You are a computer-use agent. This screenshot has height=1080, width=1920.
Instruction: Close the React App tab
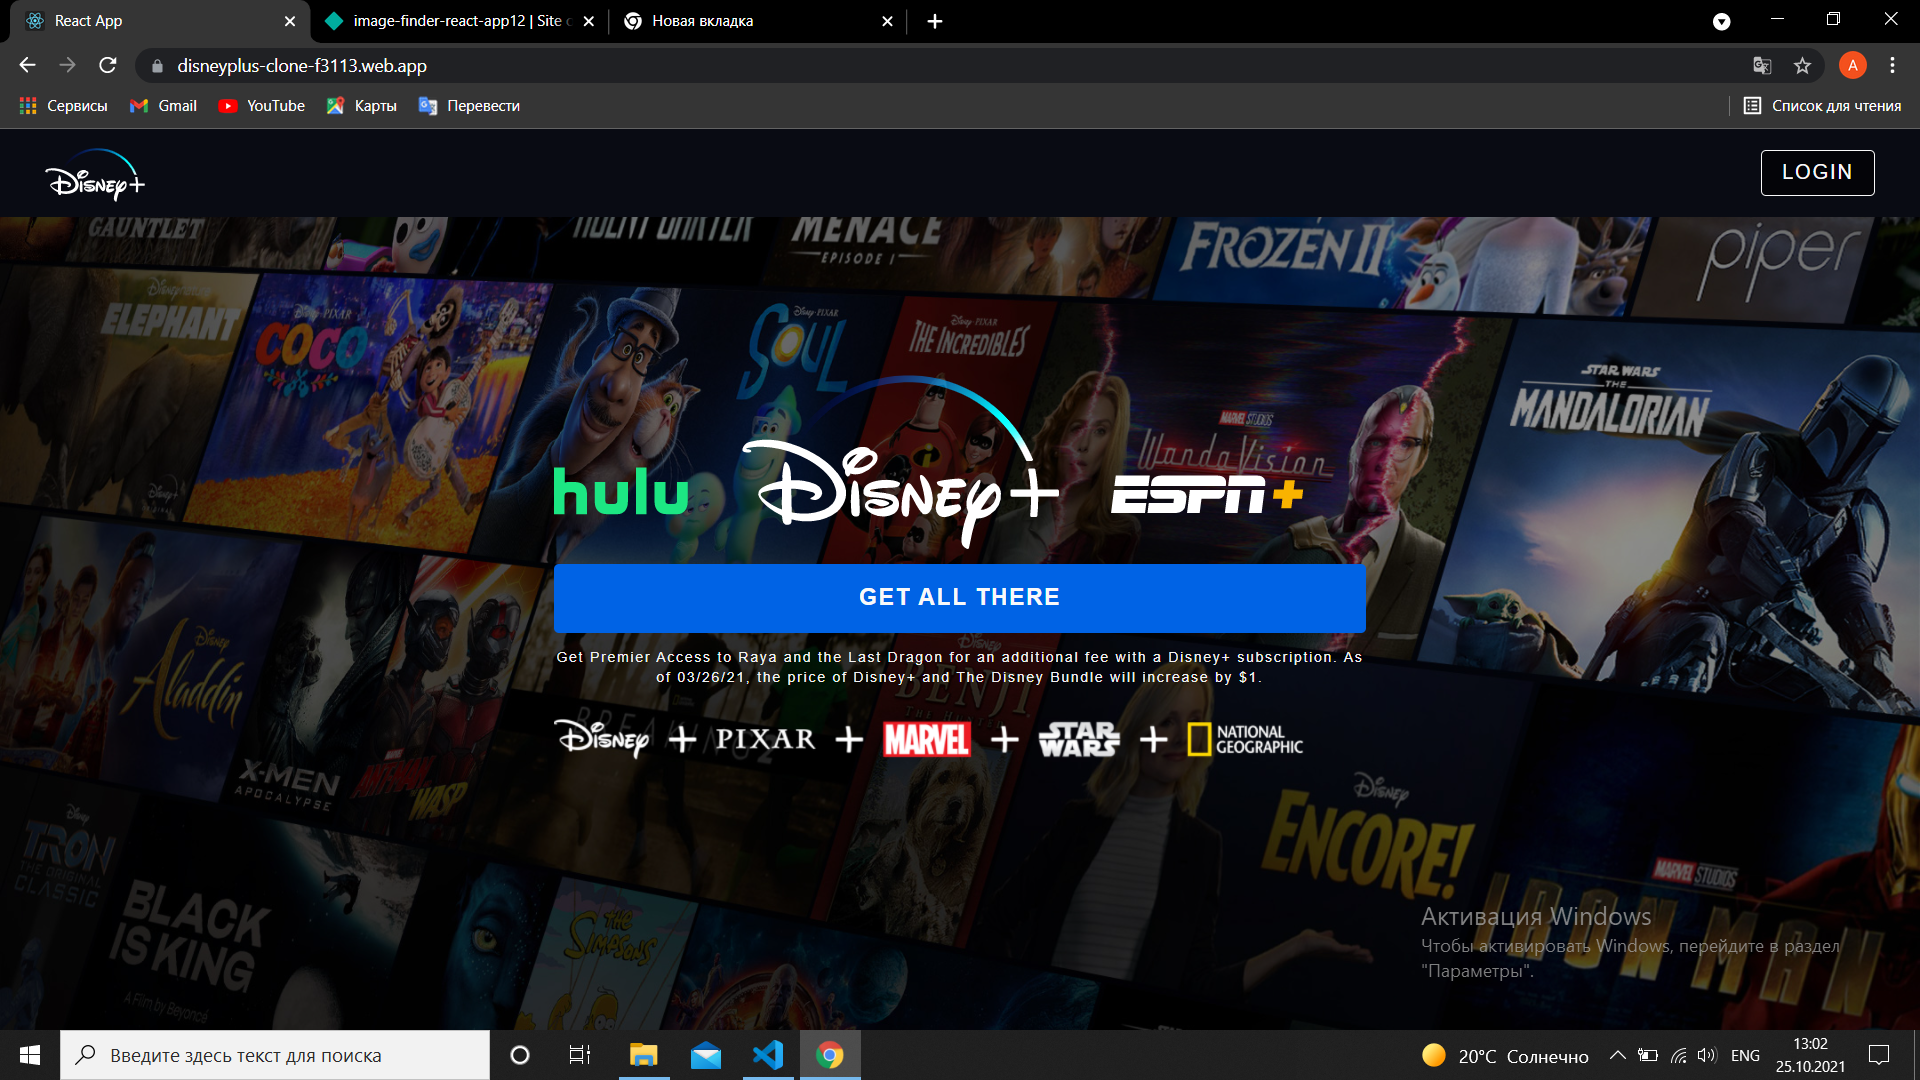[290, 21]
